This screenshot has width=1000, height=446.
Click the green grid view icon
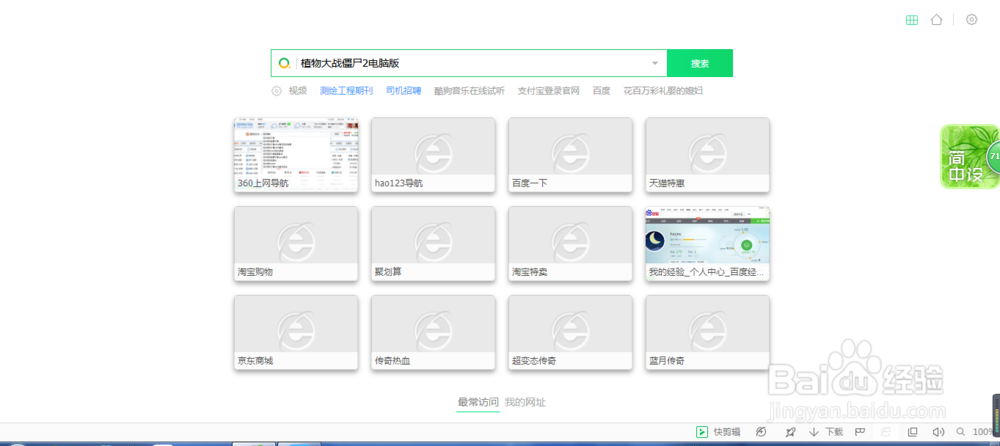(x=912, y=20)
